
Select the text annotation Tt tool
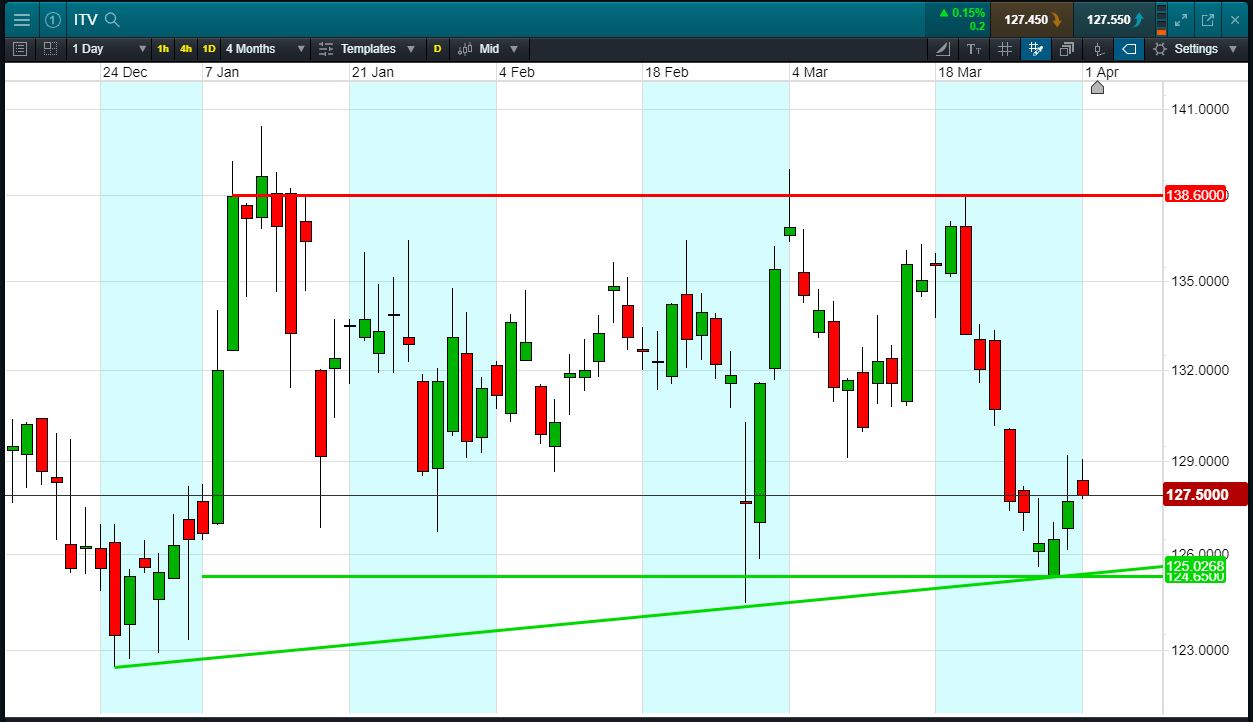tap(974, 48)
